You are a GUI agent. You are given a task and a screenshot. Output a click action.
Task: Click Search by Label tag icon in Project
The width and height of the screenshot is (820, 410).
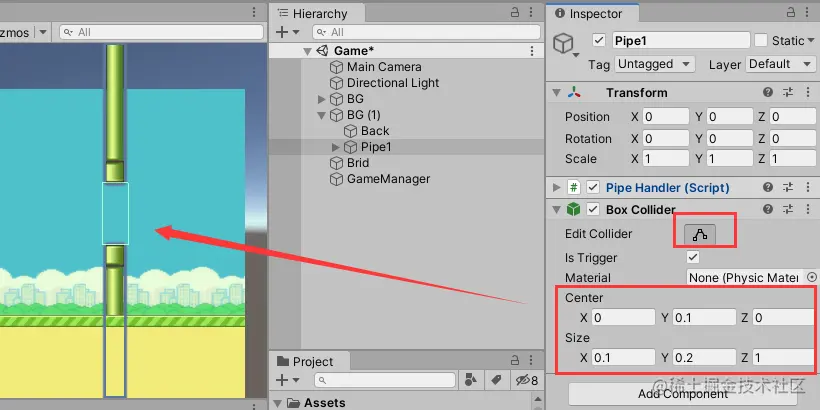(497, 380)
